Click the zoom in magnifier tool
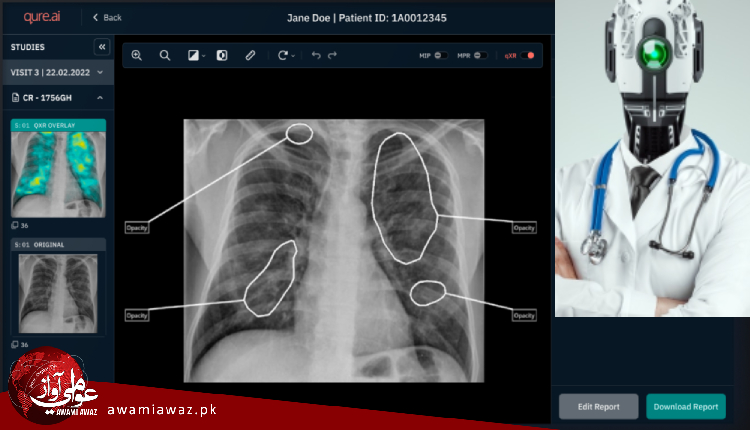Image resolution: width=750 pixels, height=430 pixels. point(137,56)
